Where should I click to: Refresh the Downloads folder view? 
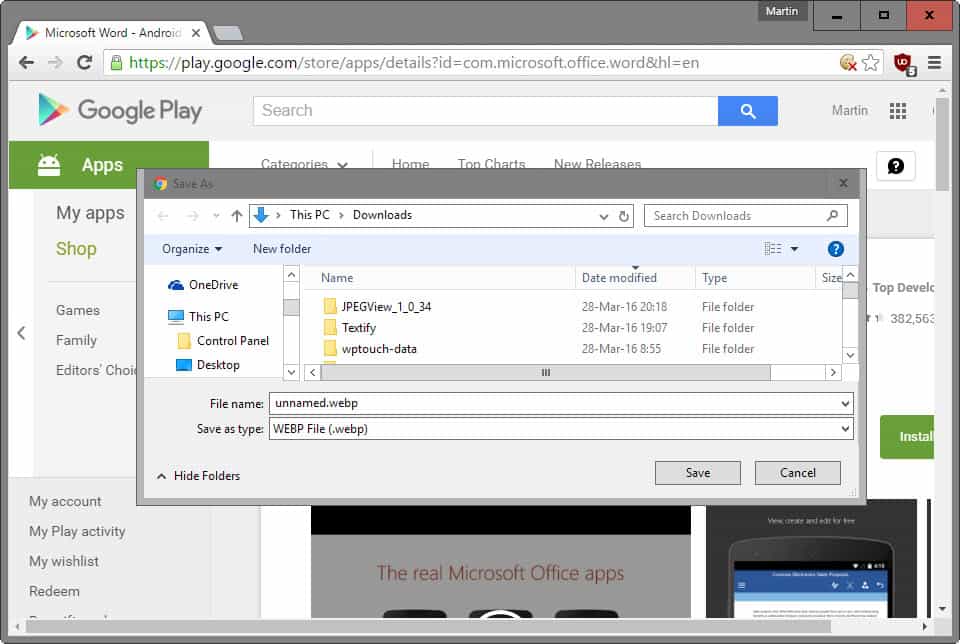pos(622,215)
